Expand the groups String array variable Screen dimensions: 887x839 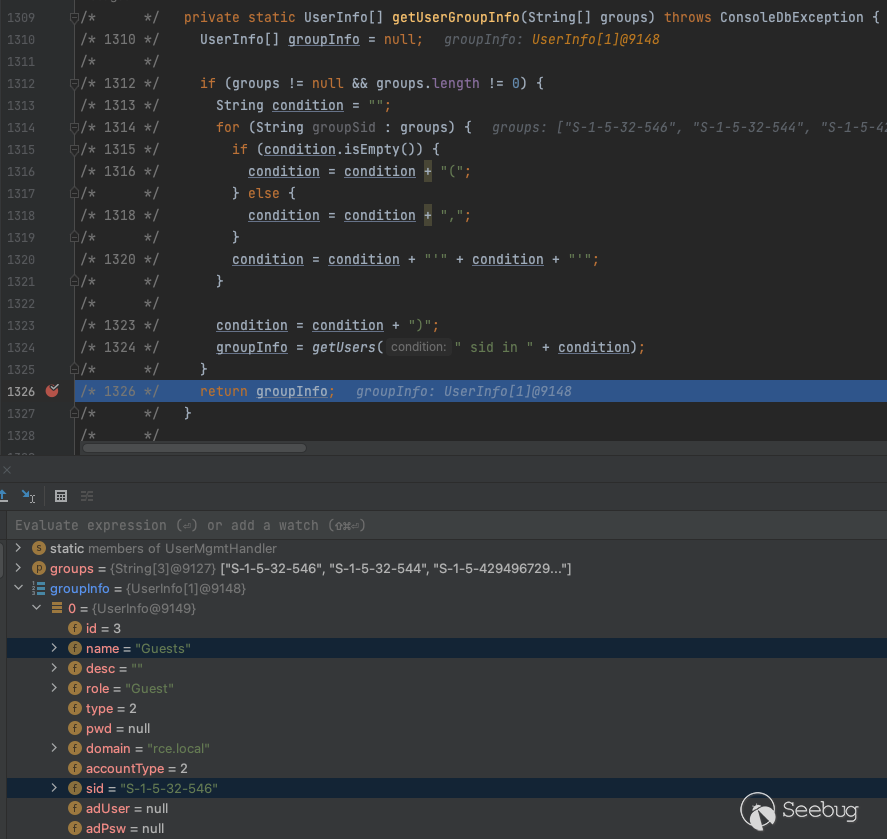click(18, 568)
